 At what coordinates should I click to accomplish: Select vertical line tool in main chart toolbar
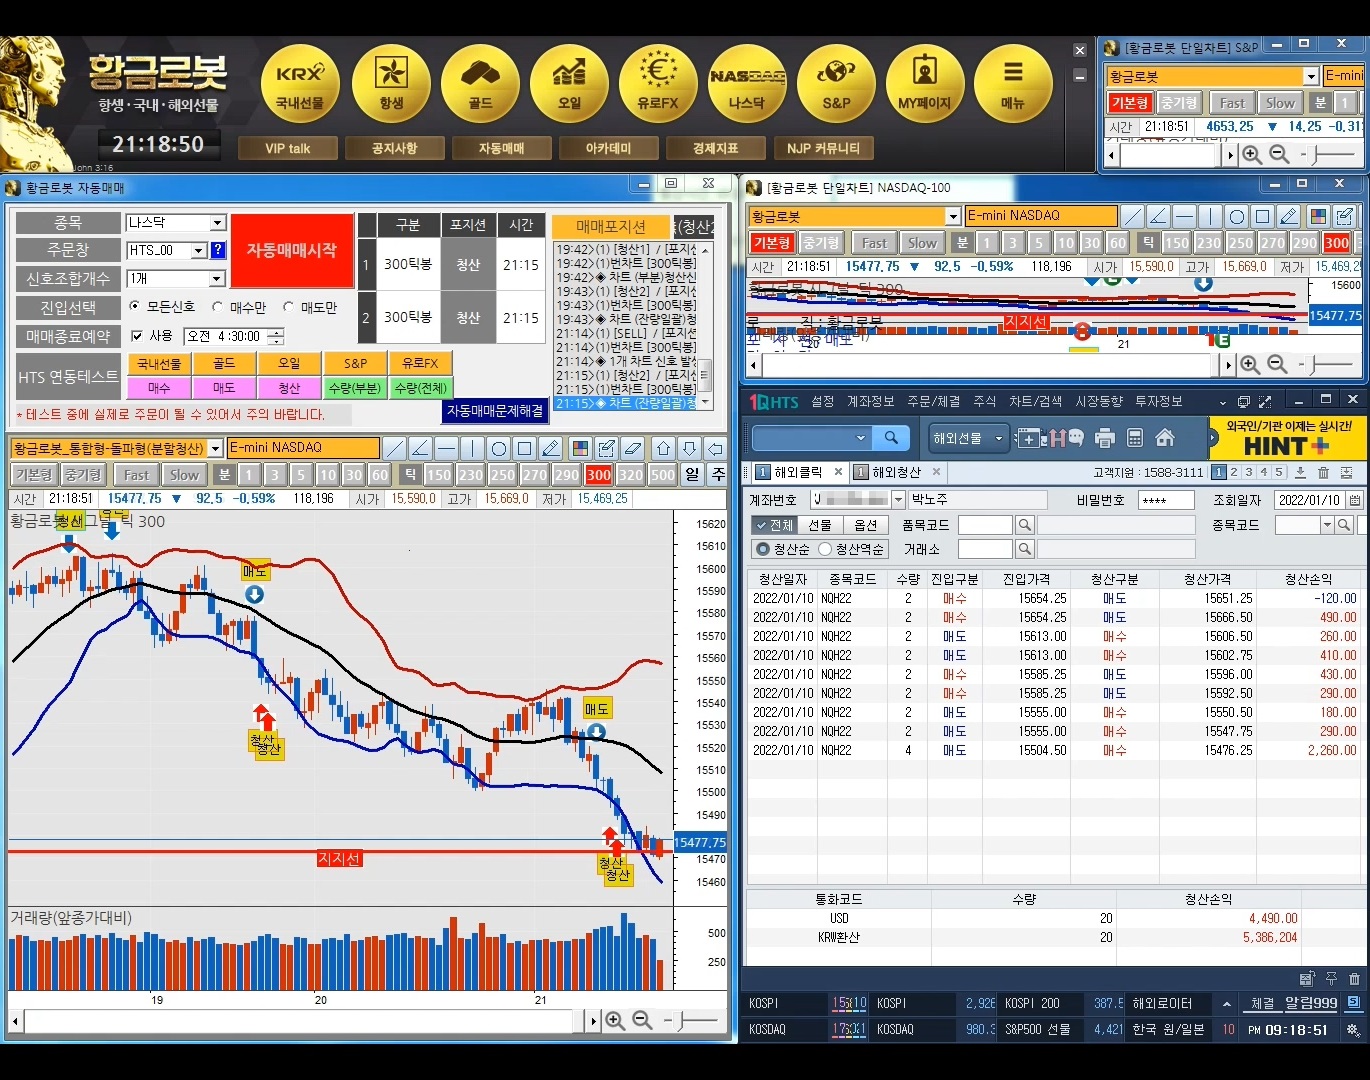pos(473,448)
